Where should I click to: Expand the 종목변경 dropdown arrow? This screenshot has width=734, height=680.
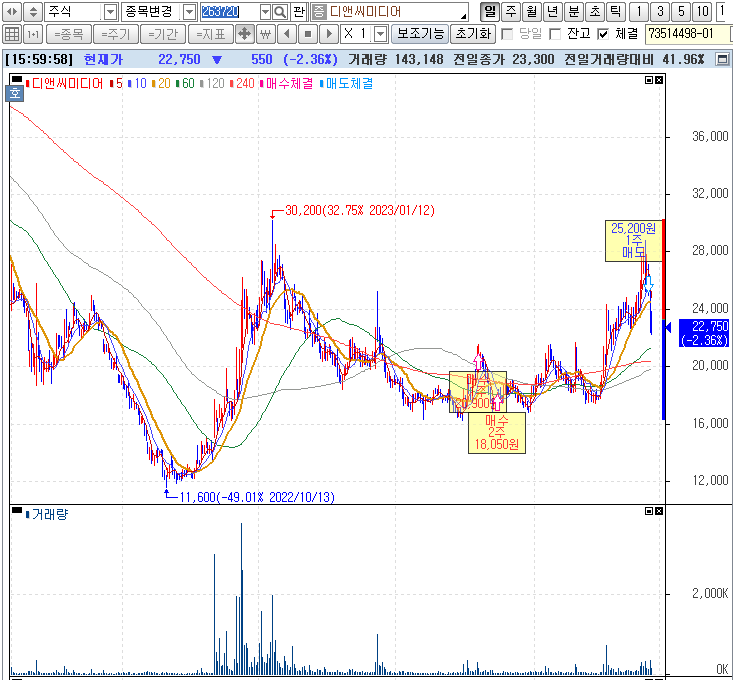[189, 12]
